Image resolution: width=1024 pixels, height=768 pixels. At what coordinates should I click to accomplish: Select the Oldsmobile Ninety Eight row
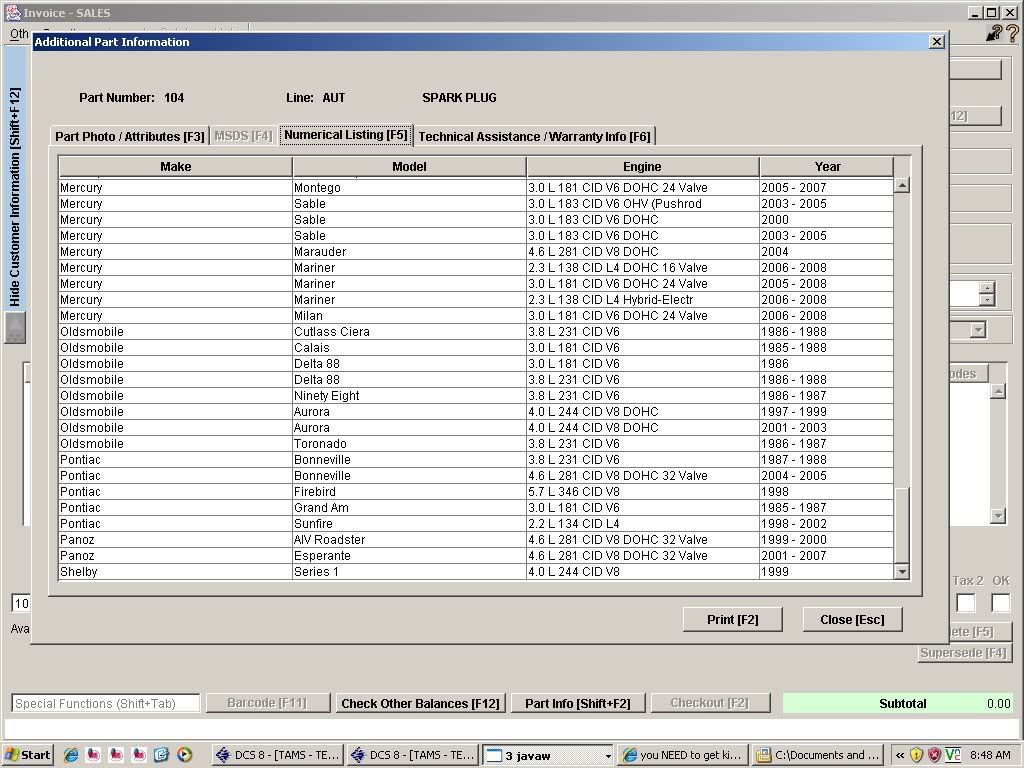coord(475,396)
